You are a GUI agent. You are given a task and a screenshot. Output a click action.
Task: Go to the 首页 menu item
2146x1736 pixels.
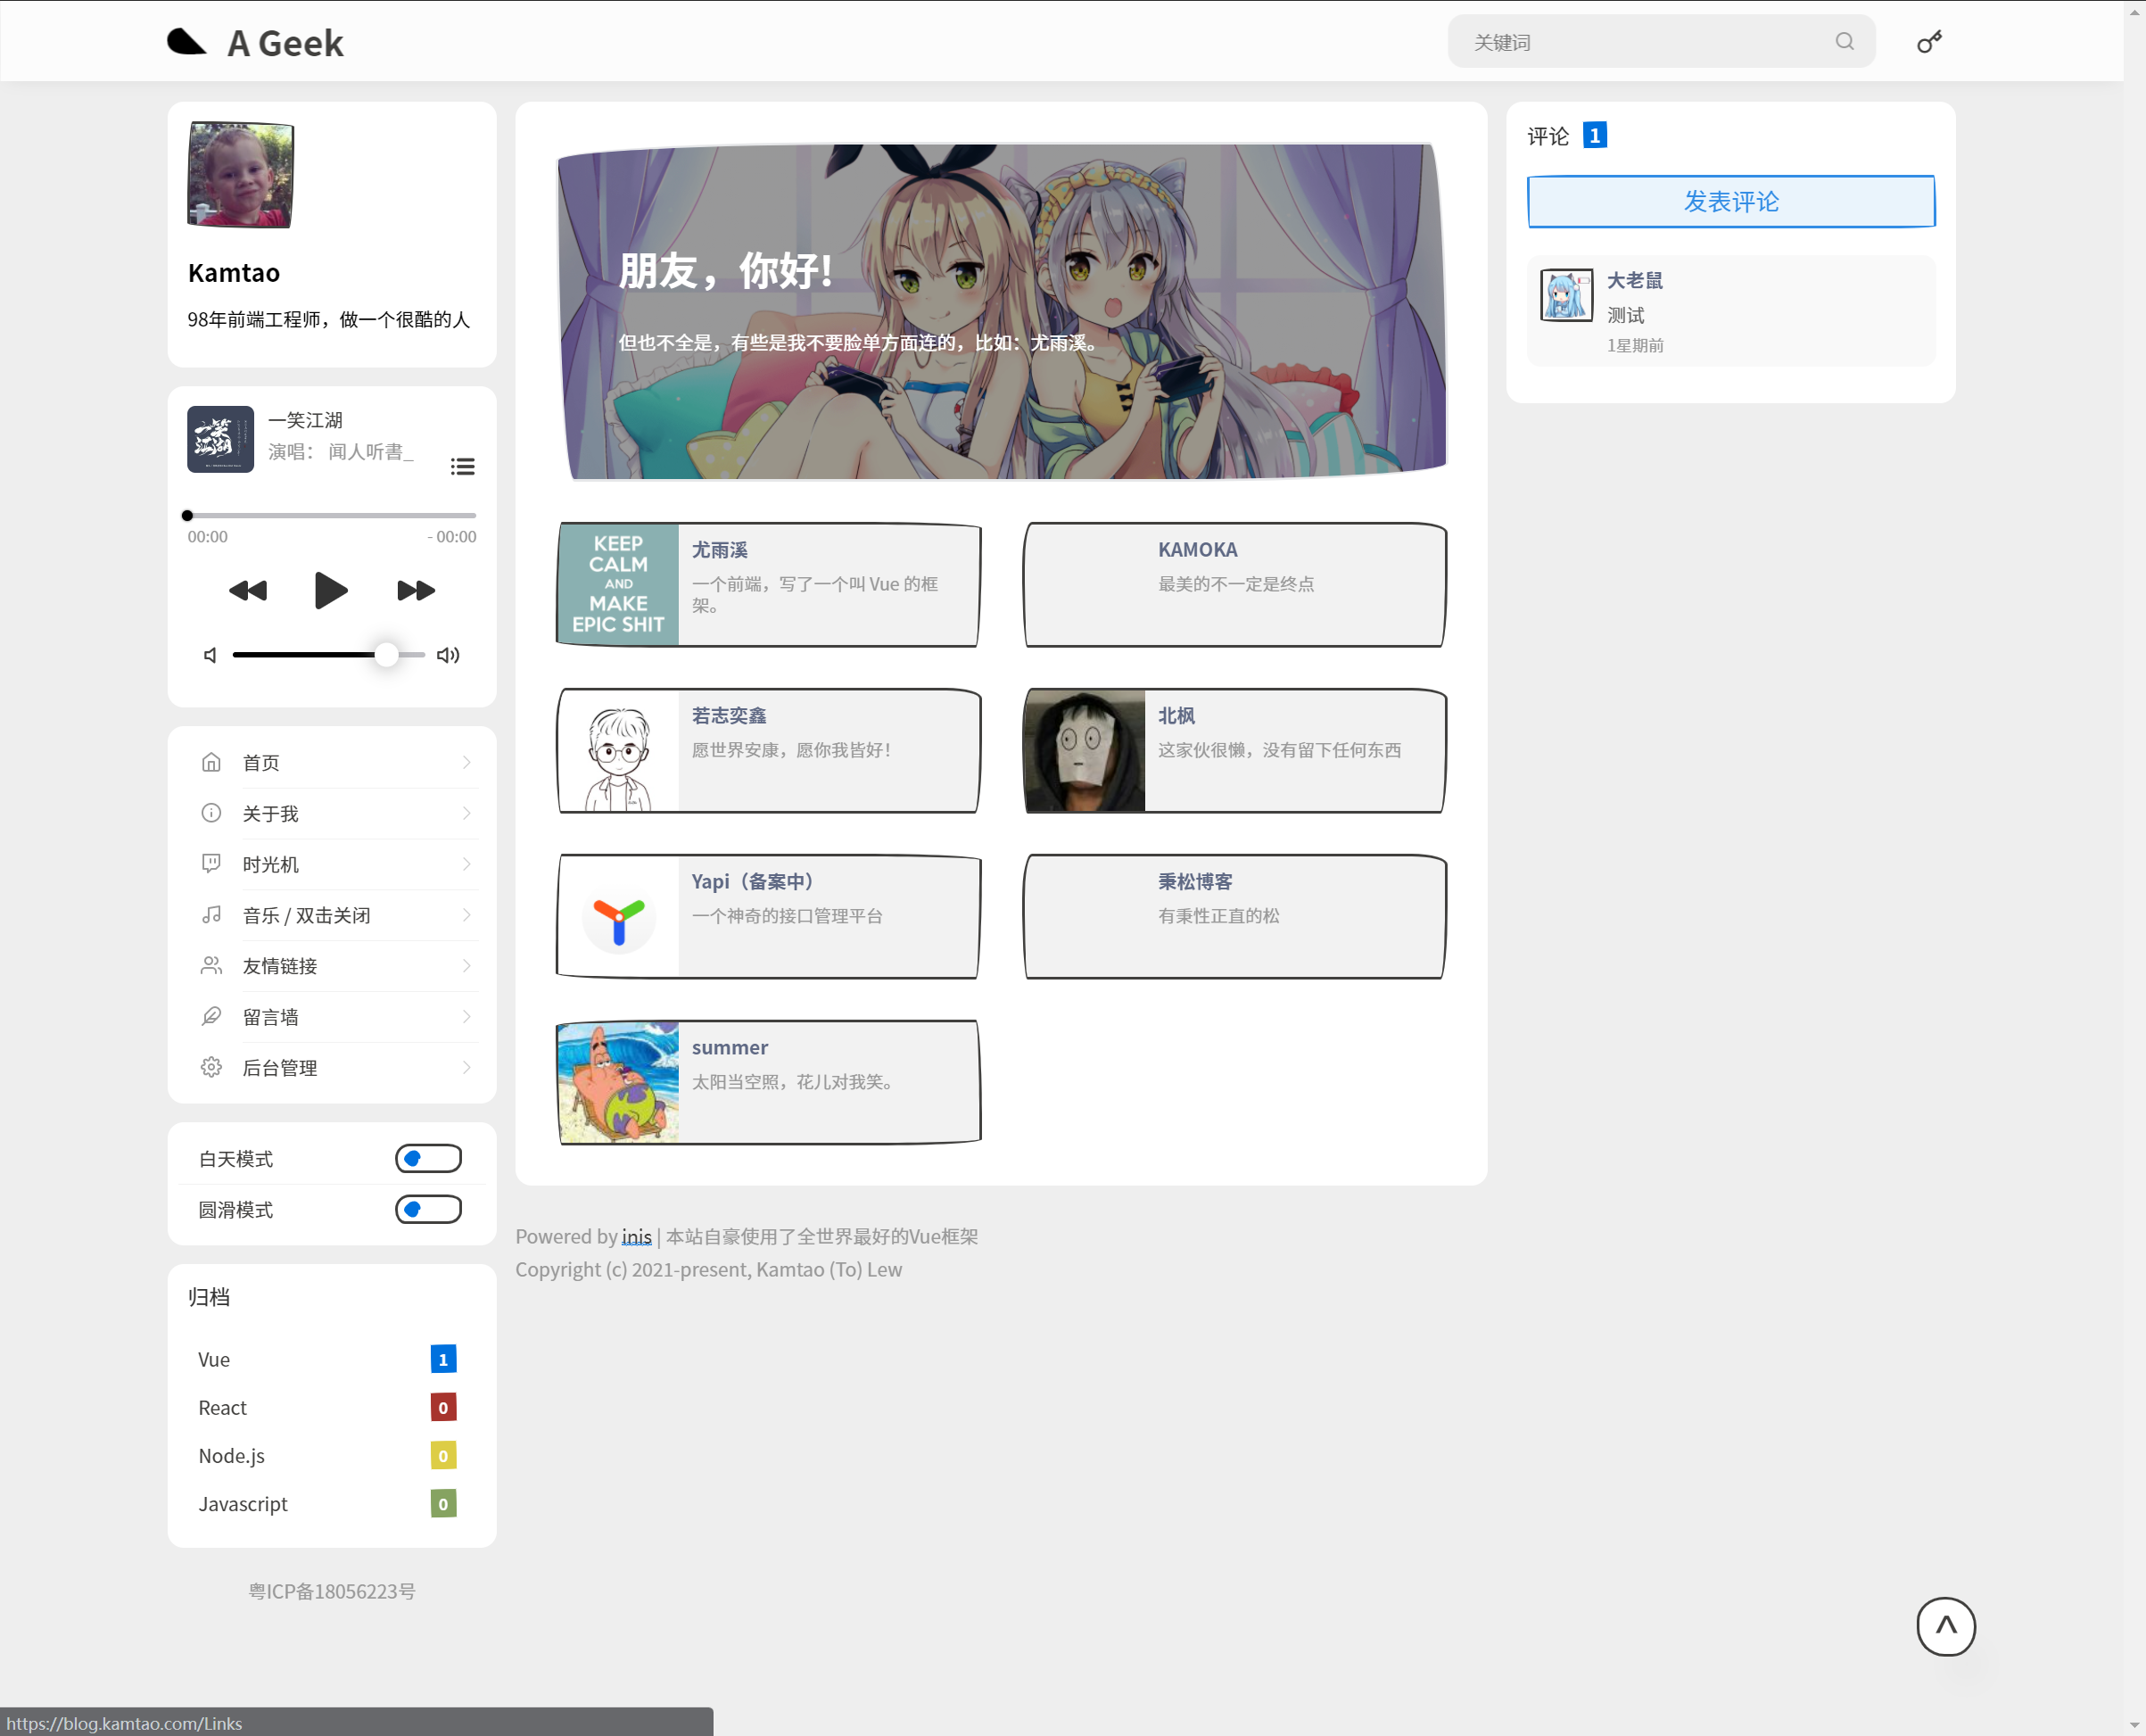[332, 762]
